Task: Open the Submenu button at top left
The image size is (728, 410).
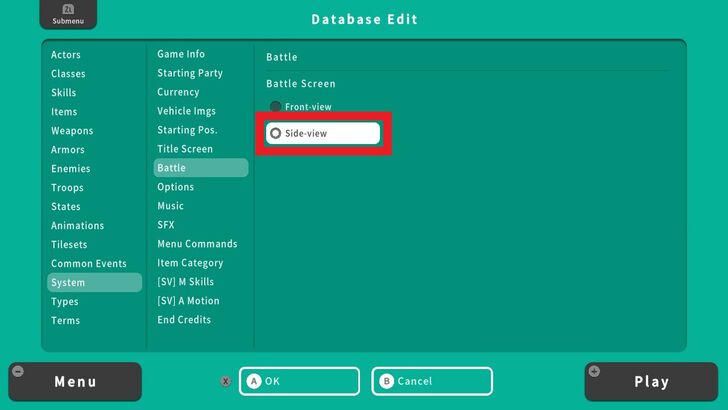Action: 68,15
